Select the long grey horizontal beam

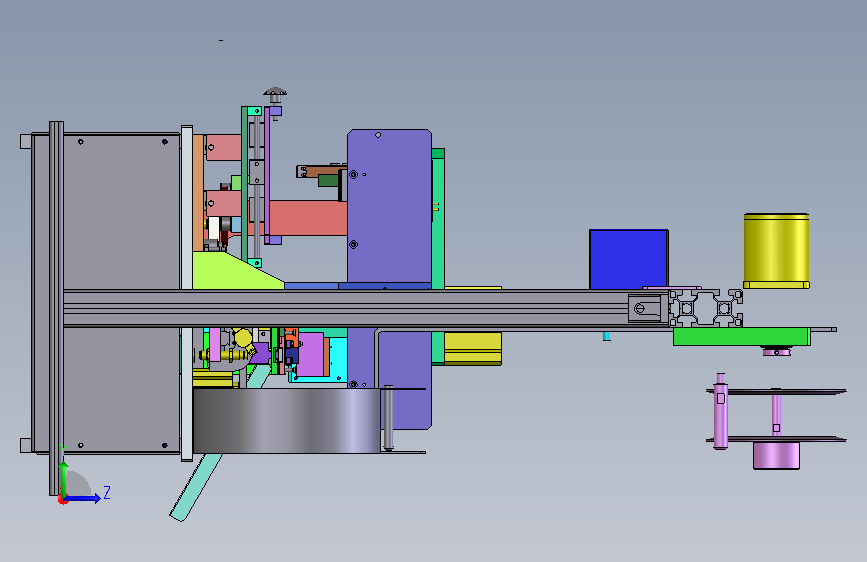point(346,308)
